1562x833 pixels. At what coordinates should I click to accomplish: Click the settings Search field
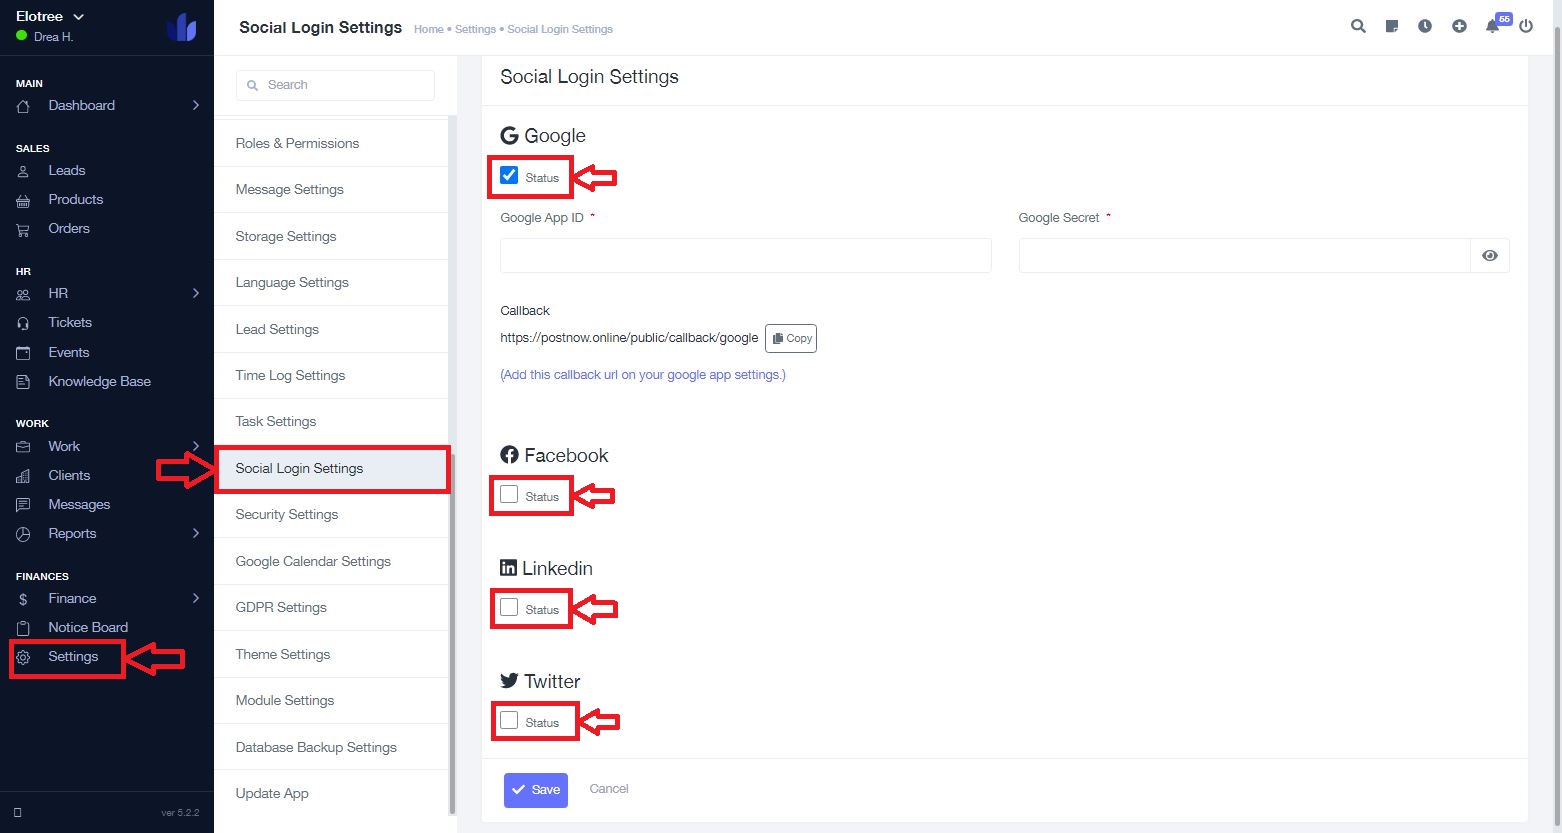coord(335,85)
